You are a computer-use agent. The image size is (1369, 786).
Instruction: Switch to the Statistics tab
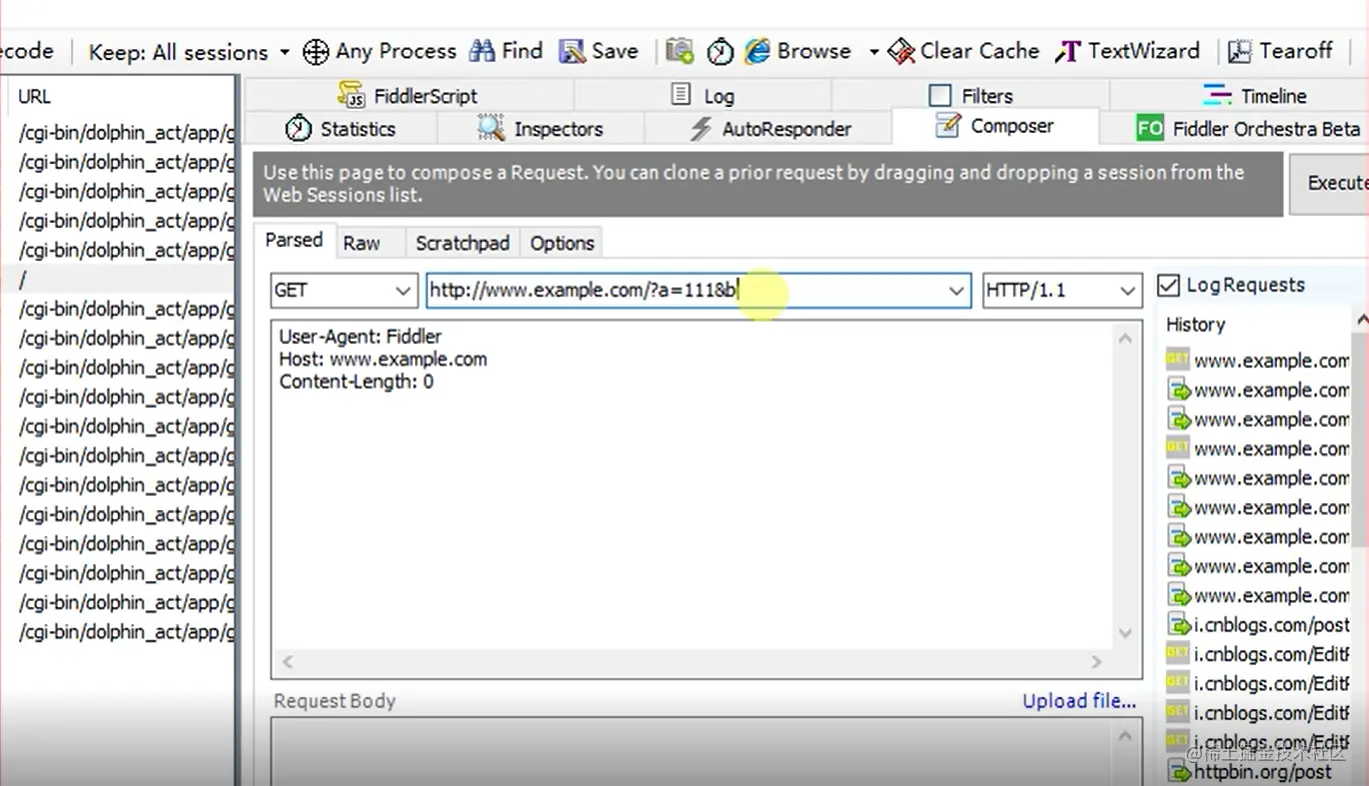[x=340, y=129]
